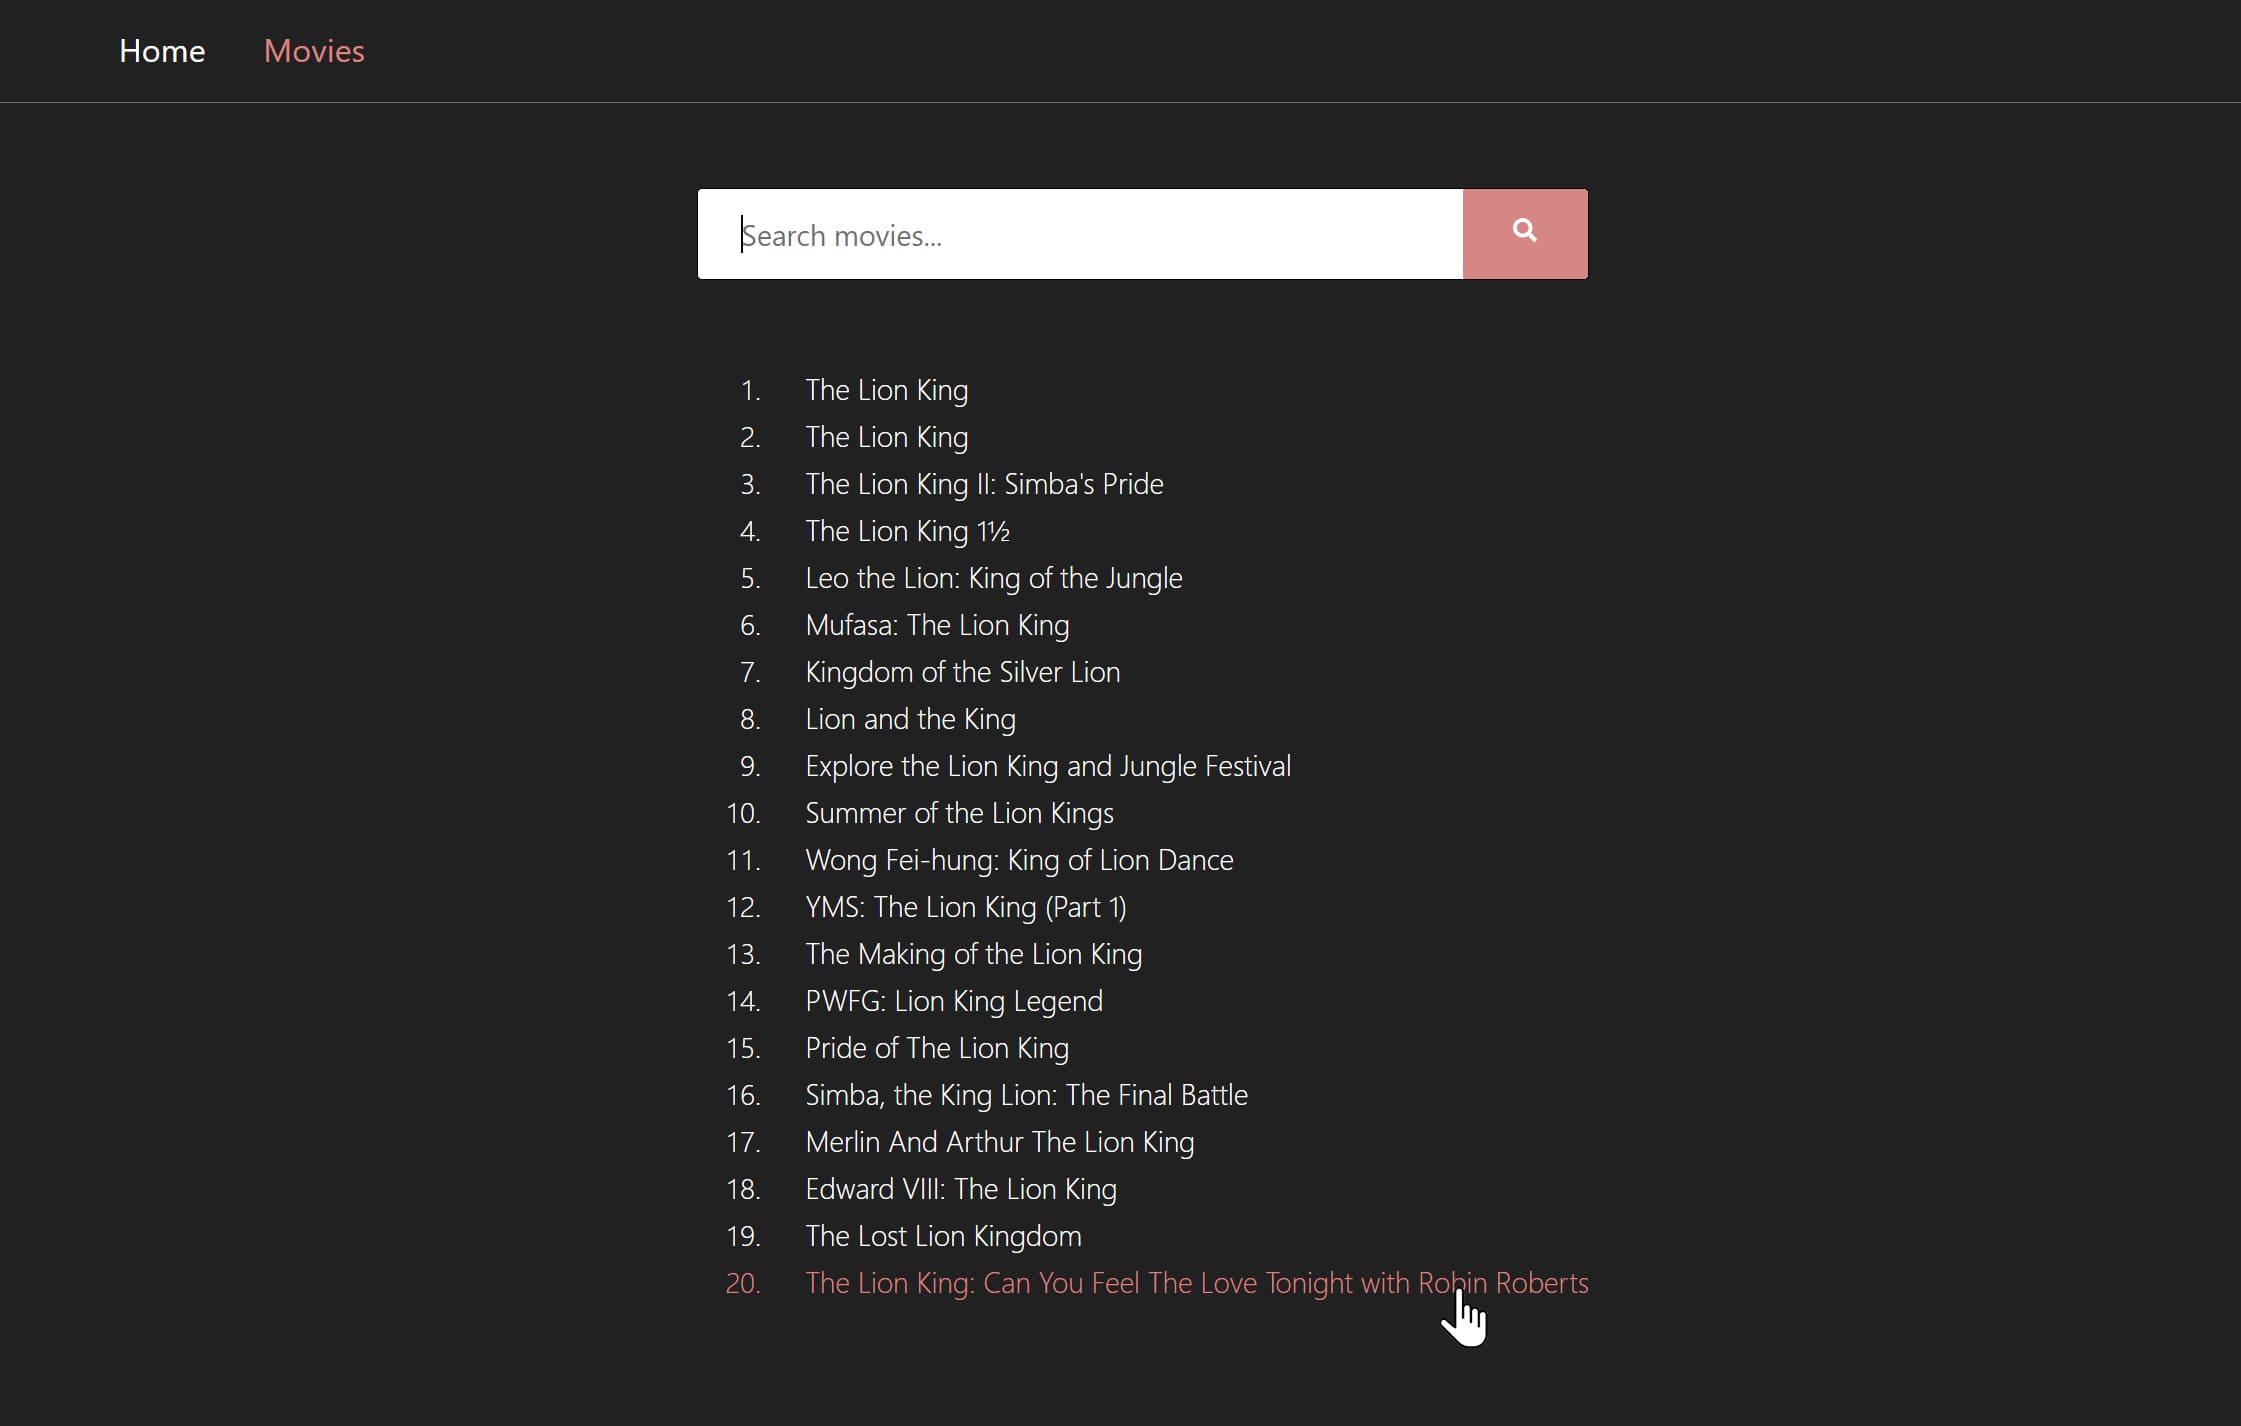Click Summer of the Lion Kings
The image size is (2241, 1426).
click(959, 813)
